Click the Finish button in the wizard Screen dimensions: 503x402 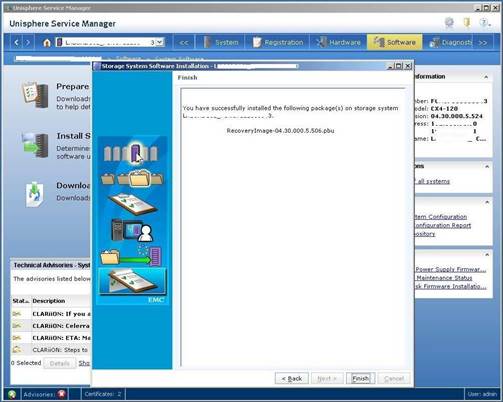(x=361, y=378)
